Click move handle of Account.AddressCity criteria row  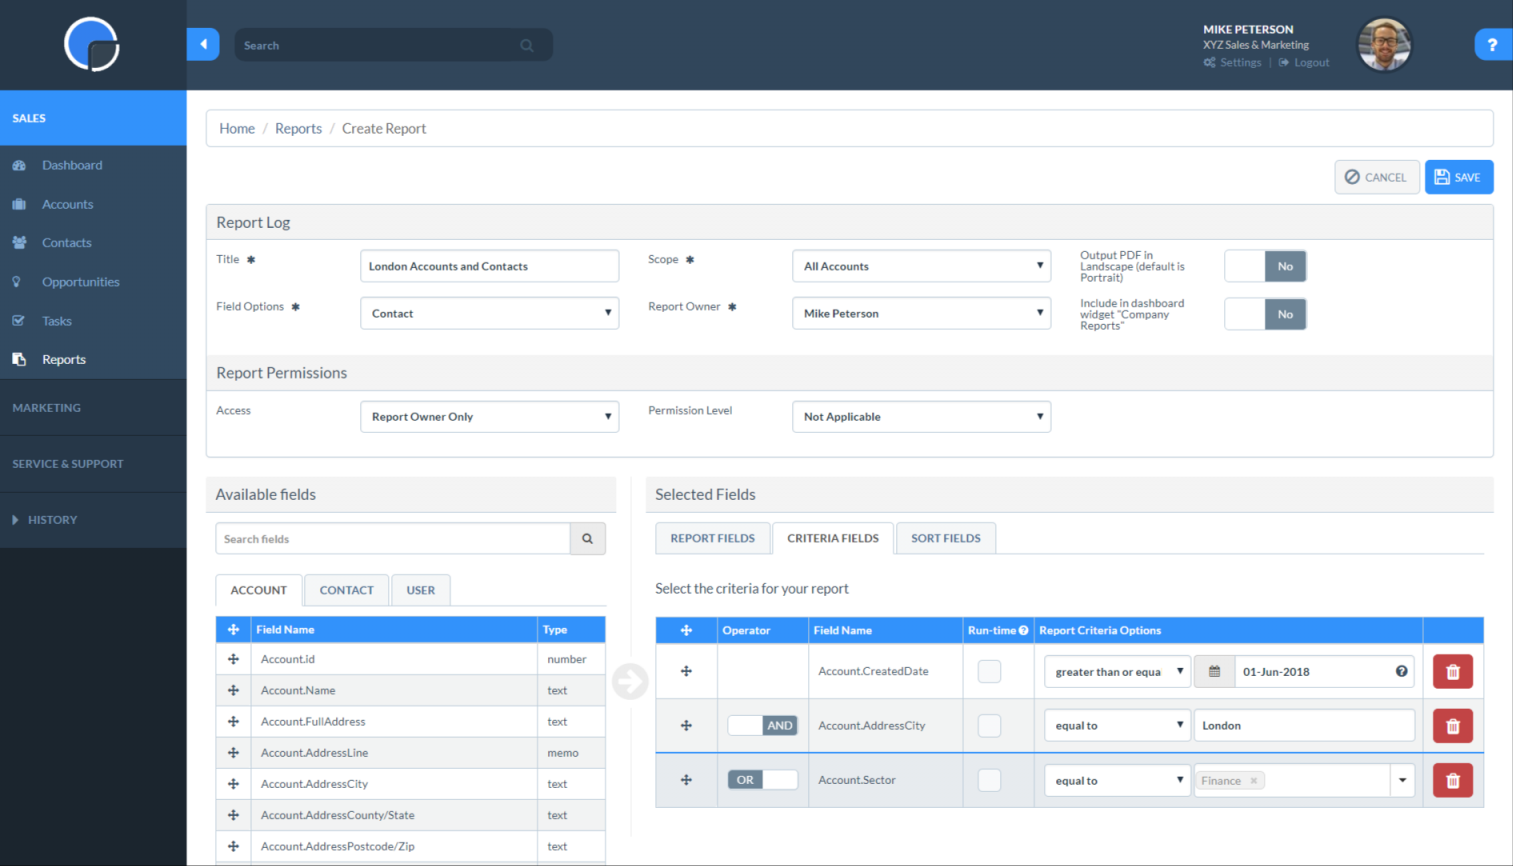coord(686,725)
